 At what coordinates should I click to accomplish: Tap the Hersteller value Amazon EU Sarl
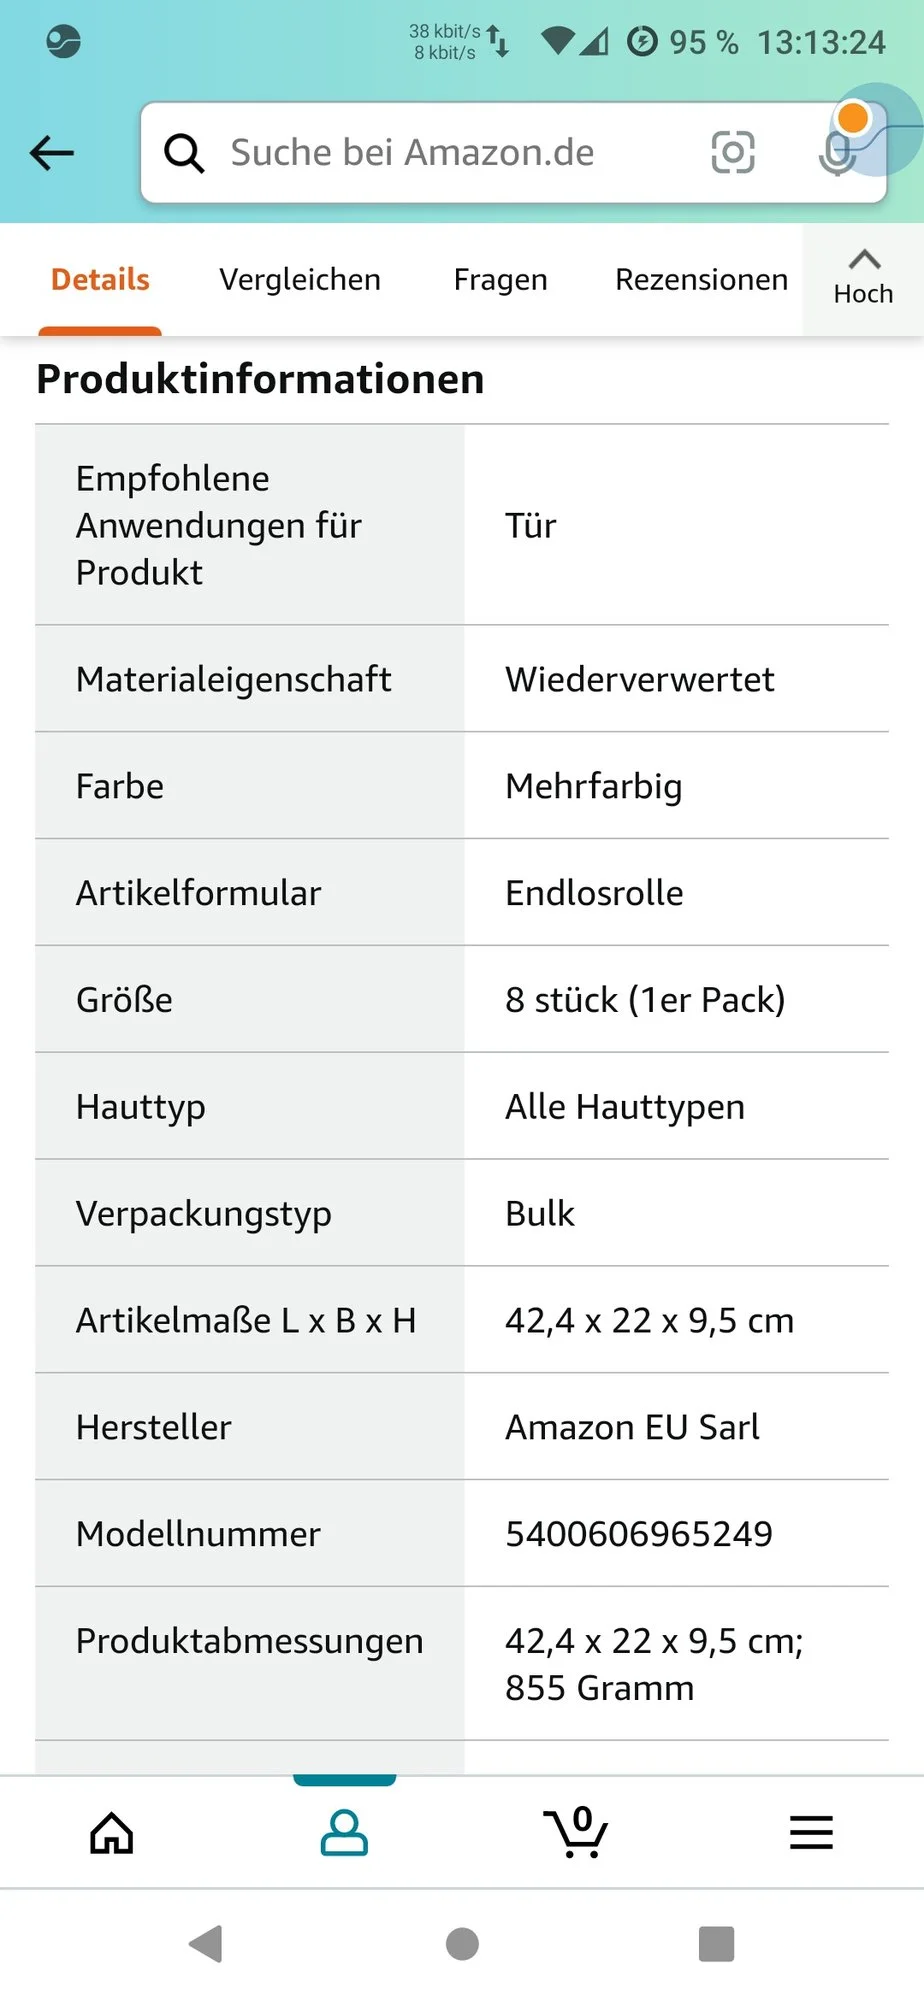click(x=632, y=1427)
